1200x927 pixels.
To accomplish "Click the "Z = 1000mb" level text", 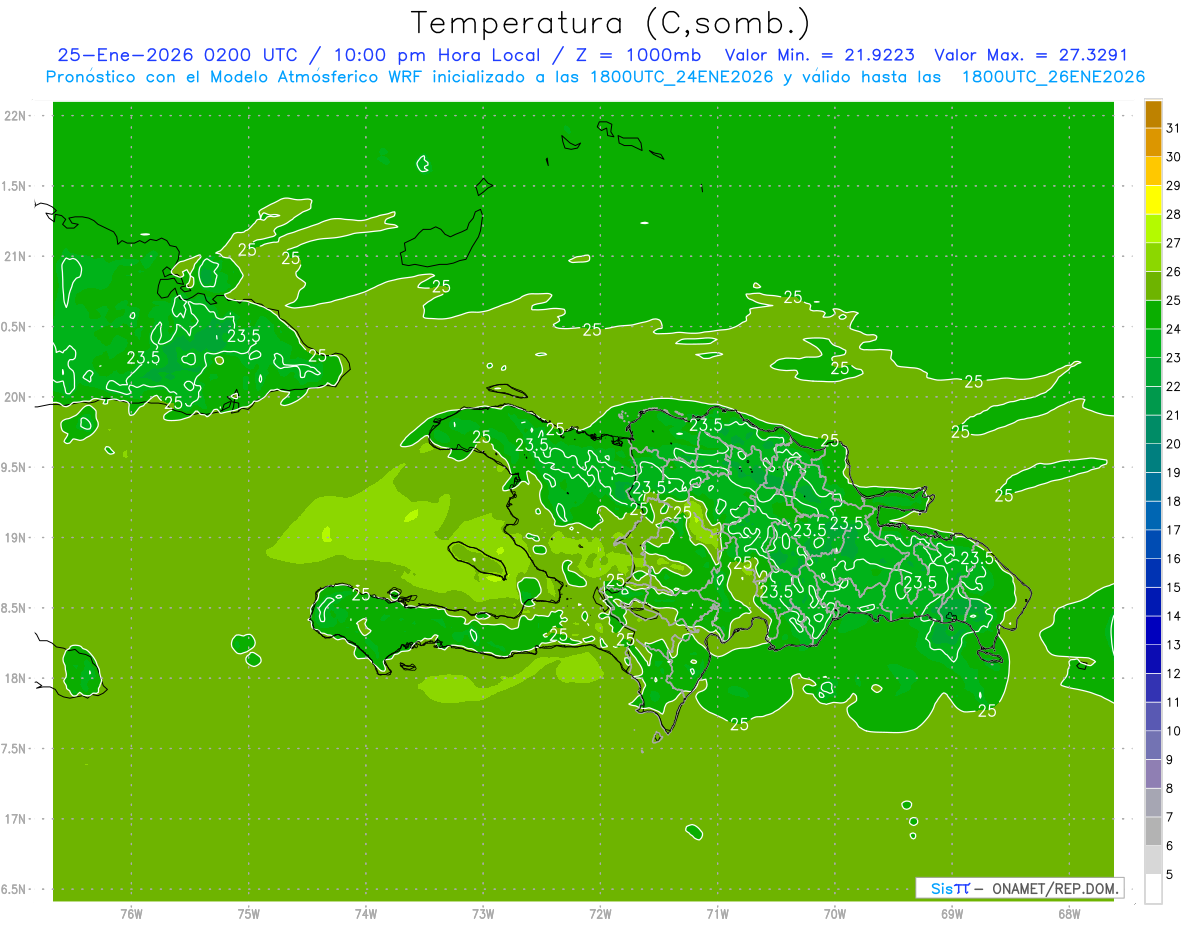I will (x=639, y=55).
